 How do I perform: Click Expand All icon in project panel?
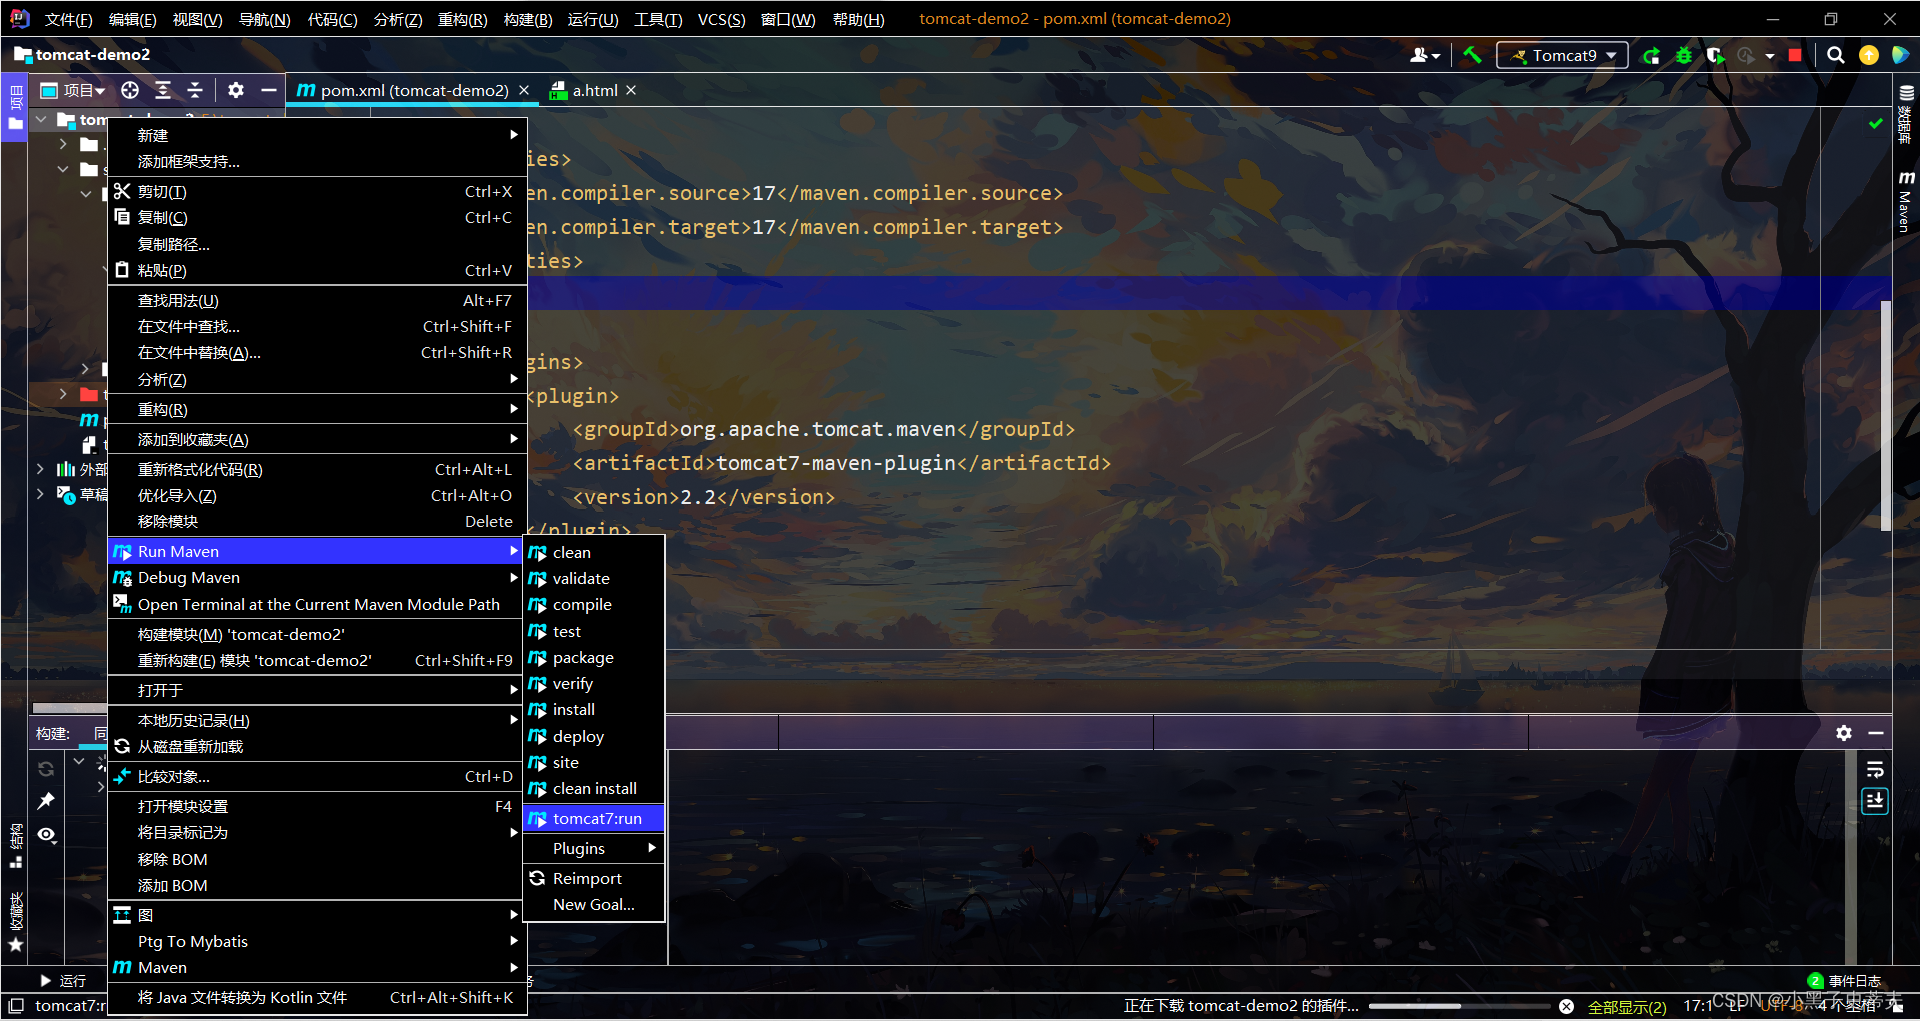pyautogui.click(x=163, y=90)
